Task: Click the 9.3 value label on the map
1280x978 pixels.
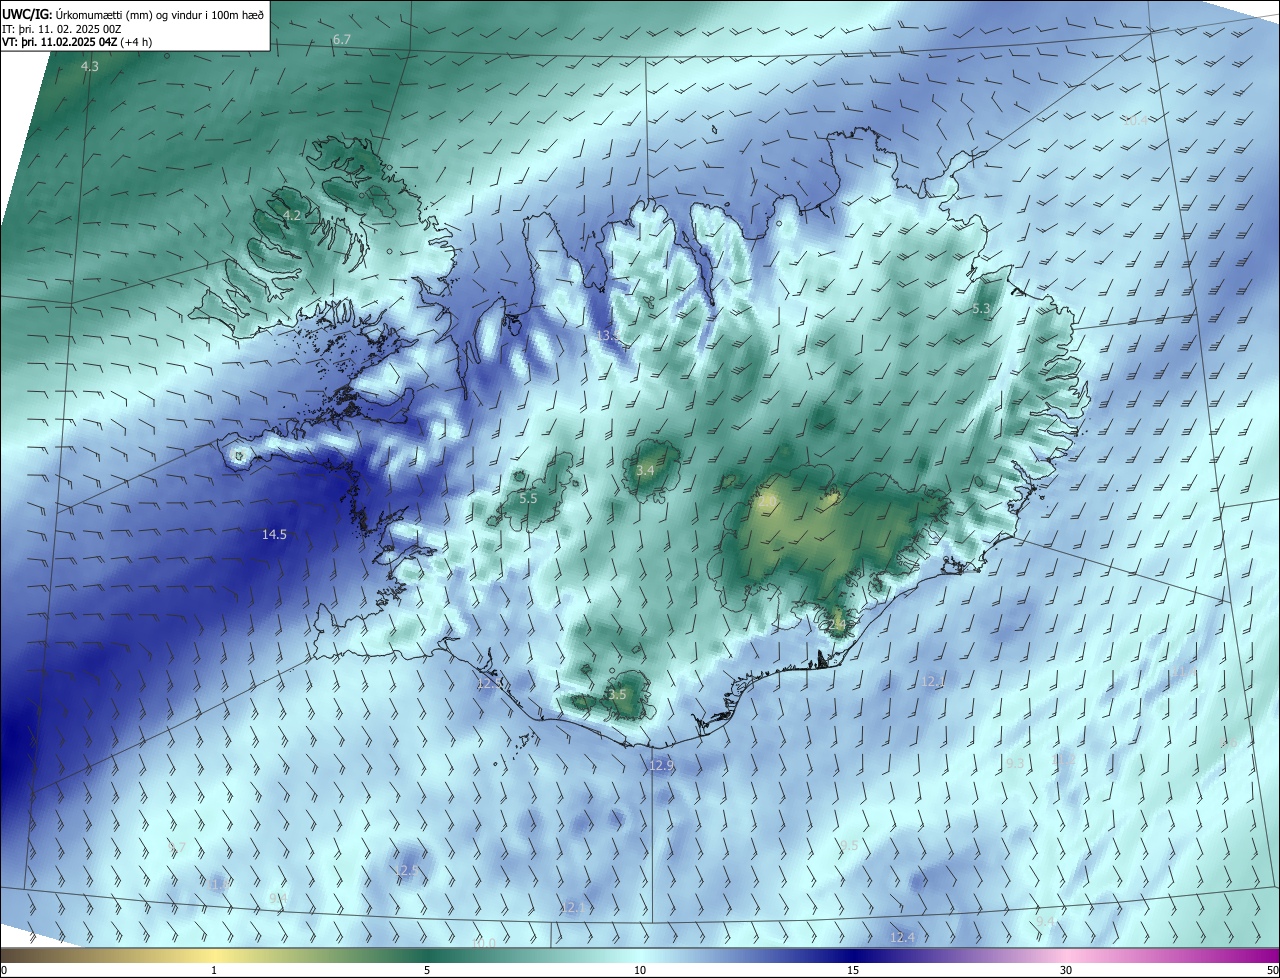Action: click(1015, 763)
